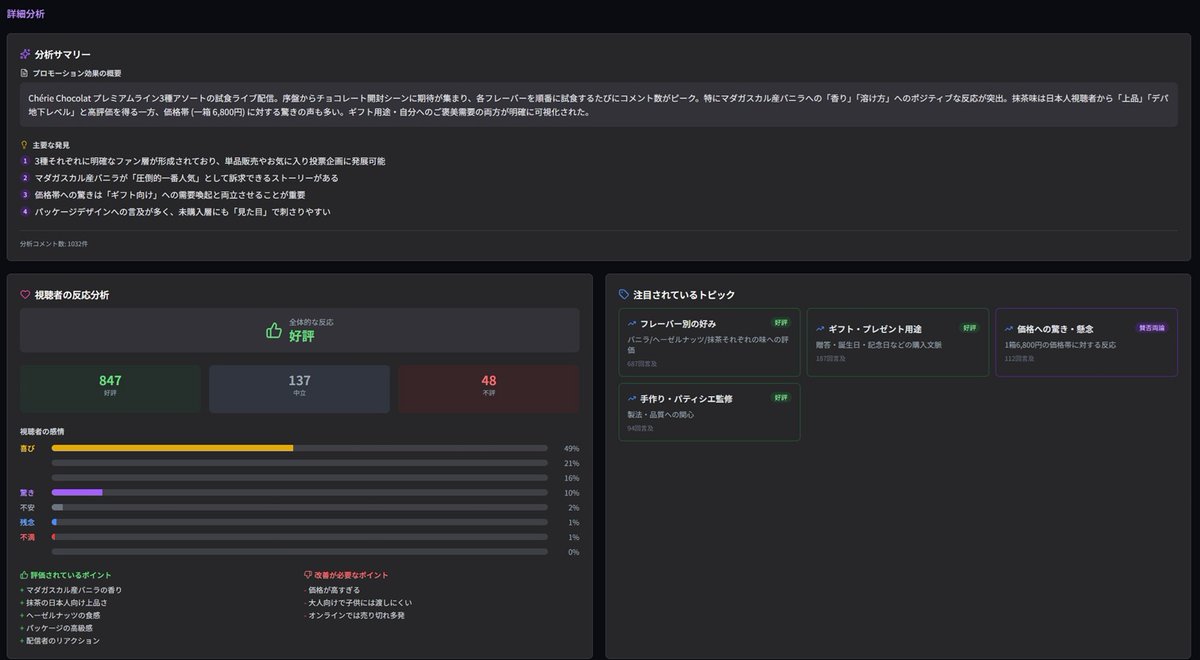
Task: Click the 残念 emotion bar
Action: 299,522
